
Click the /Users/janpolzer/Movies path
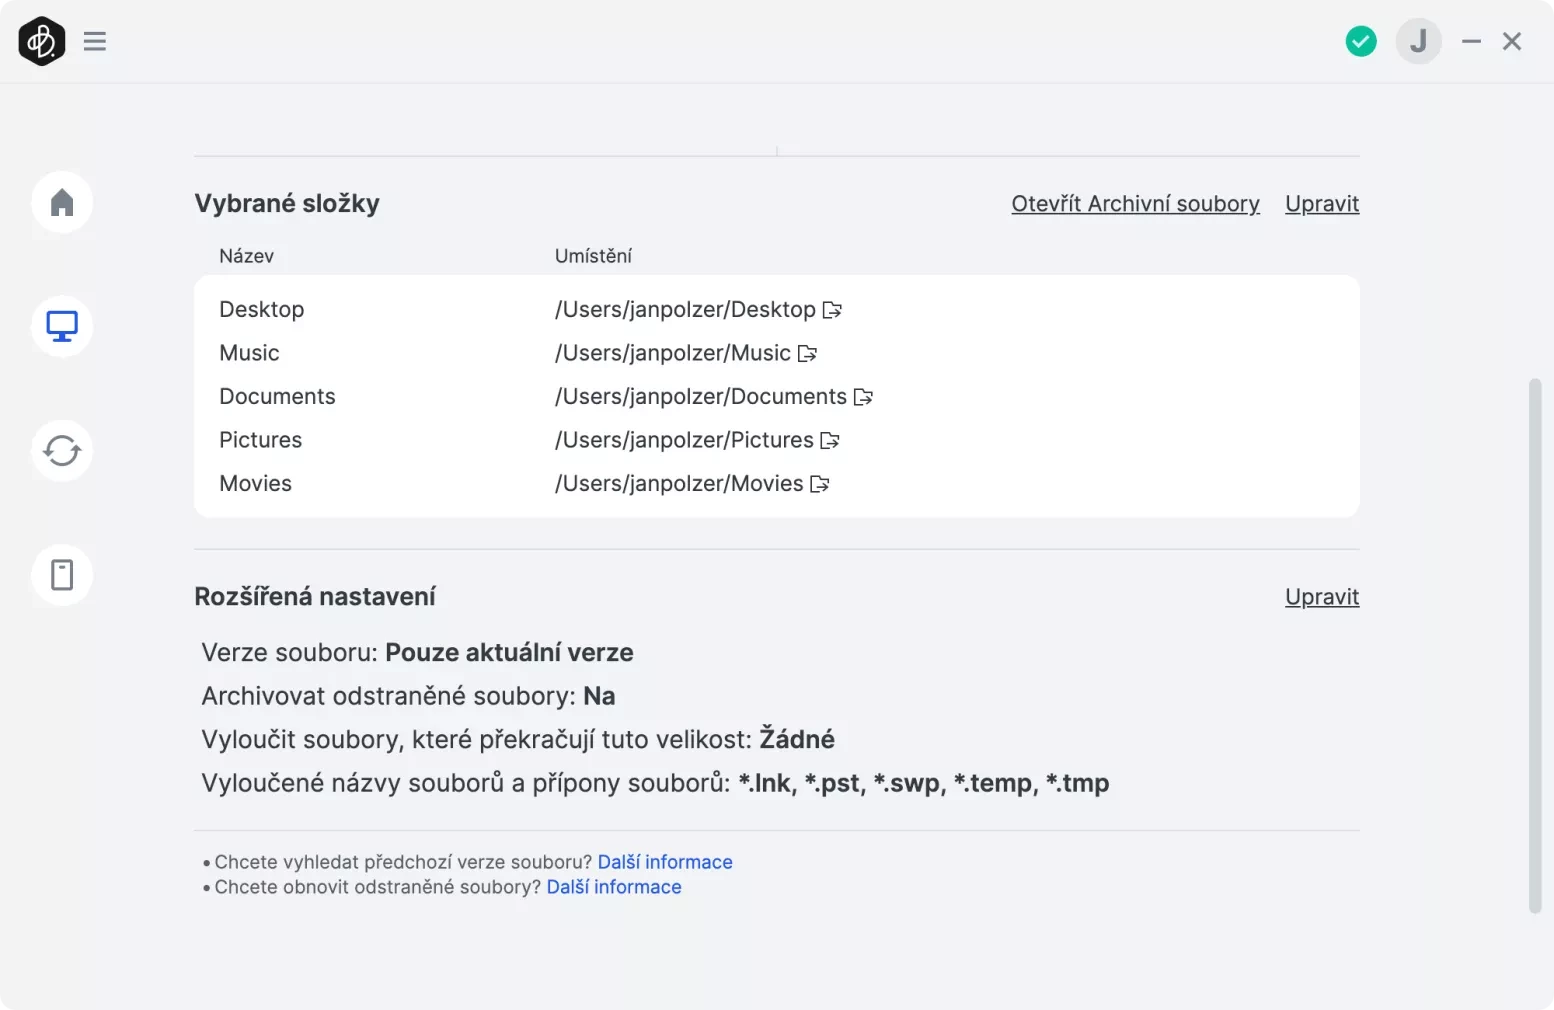(679, 483)
